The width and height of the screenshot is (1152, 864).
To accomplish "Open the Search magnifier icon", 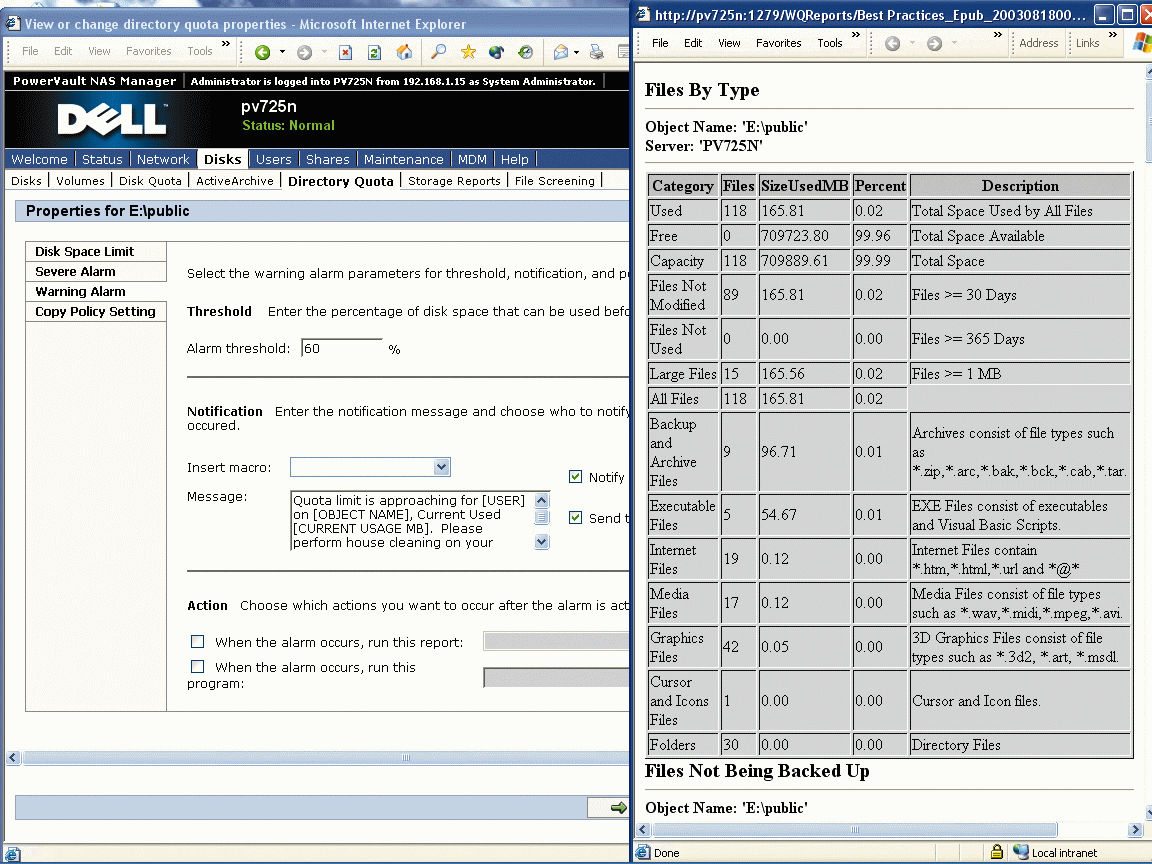I will coord(438,51).
